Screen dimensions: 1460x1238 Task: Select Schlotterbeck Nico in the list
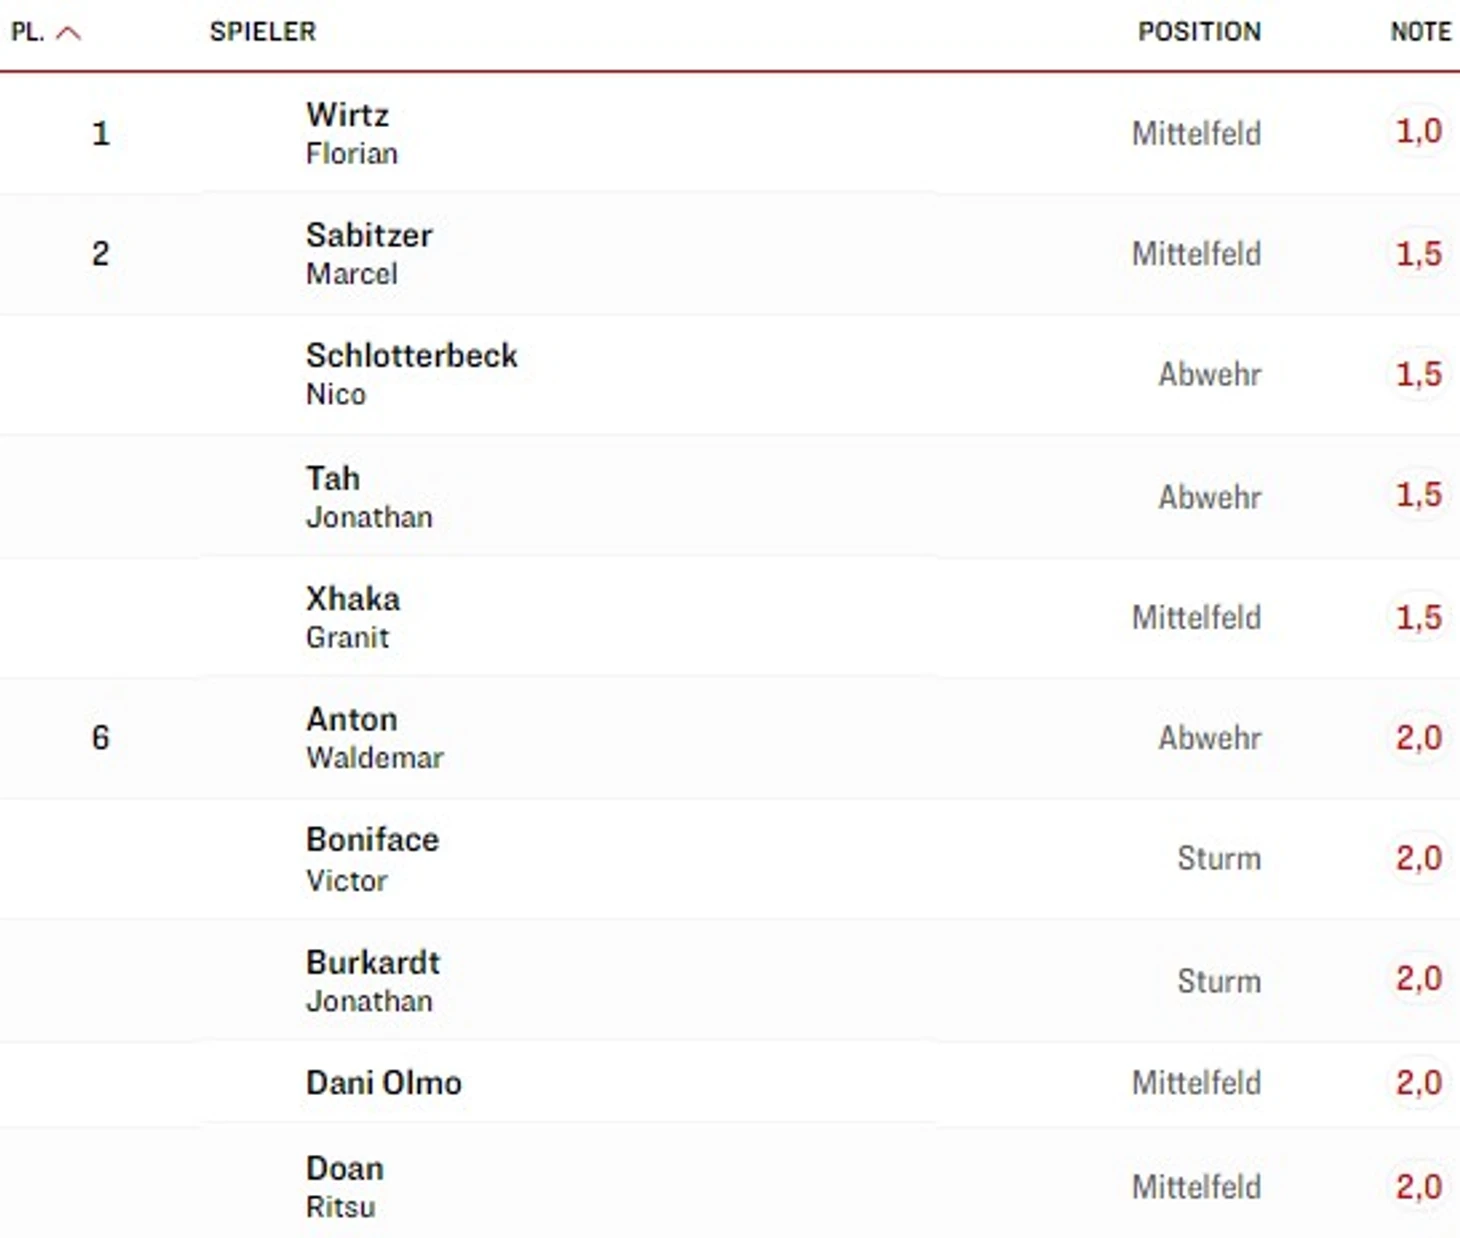point(411,374)
